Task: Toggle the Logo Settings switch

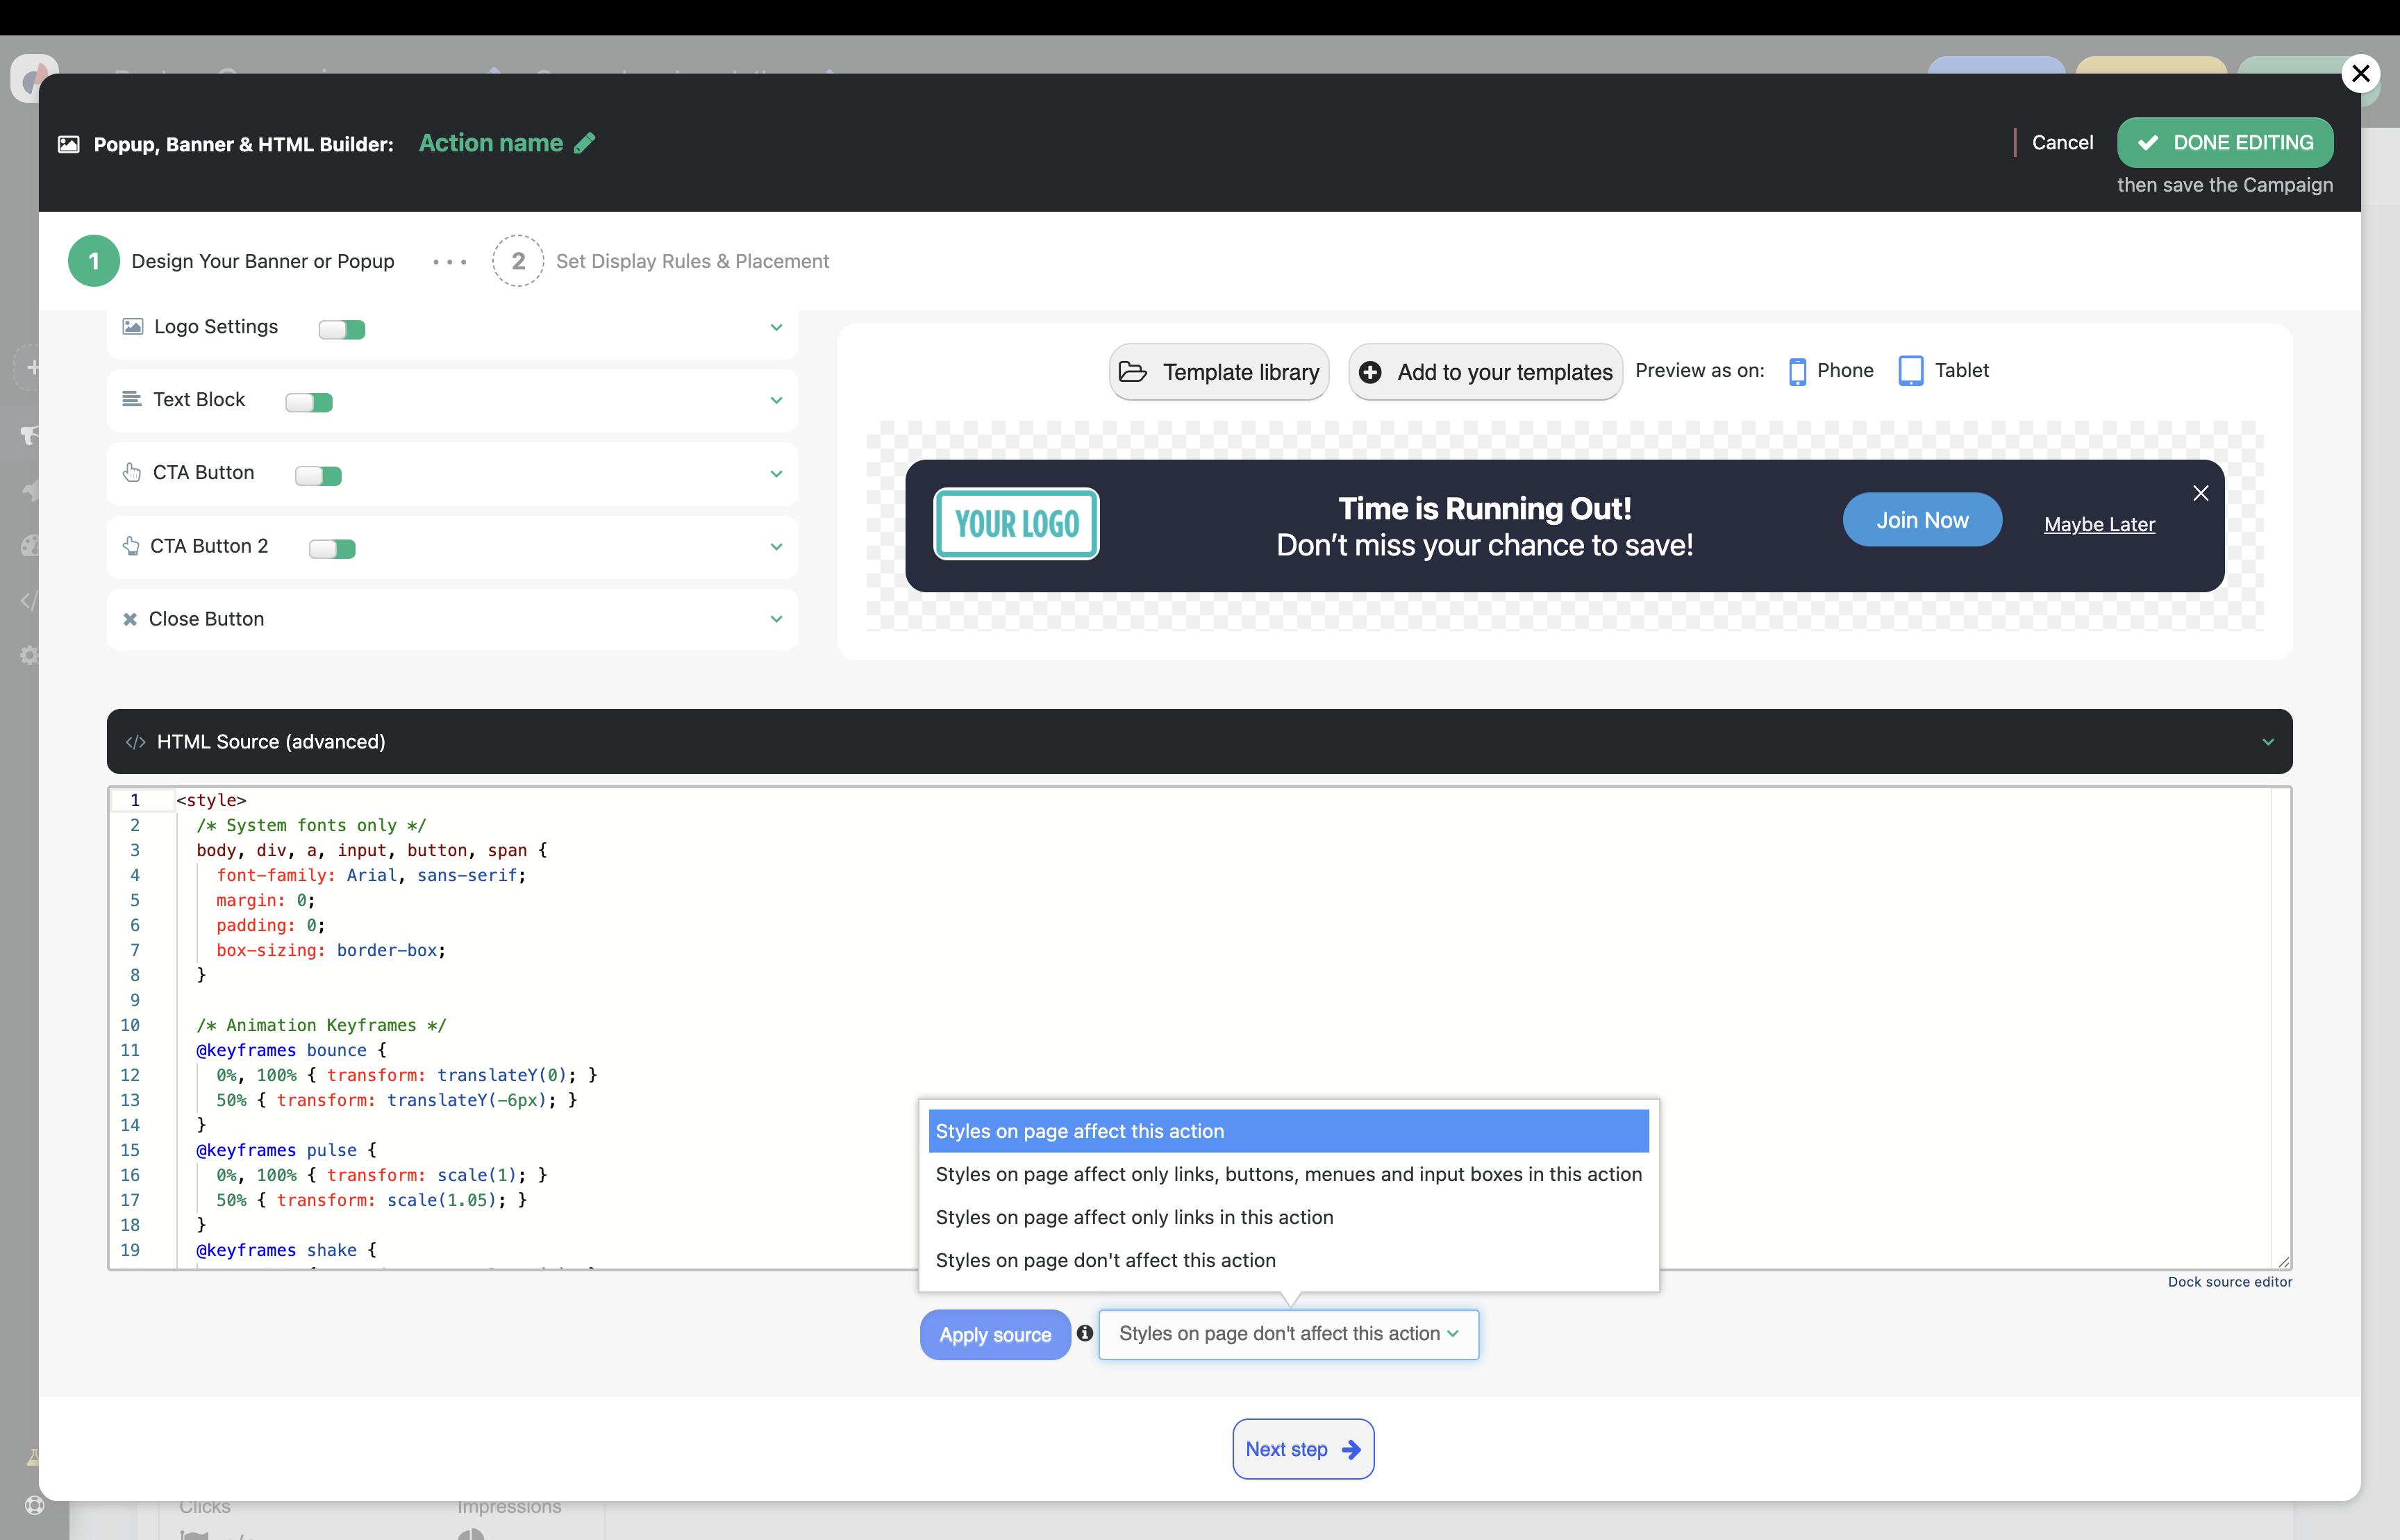Action: [342, 329]
